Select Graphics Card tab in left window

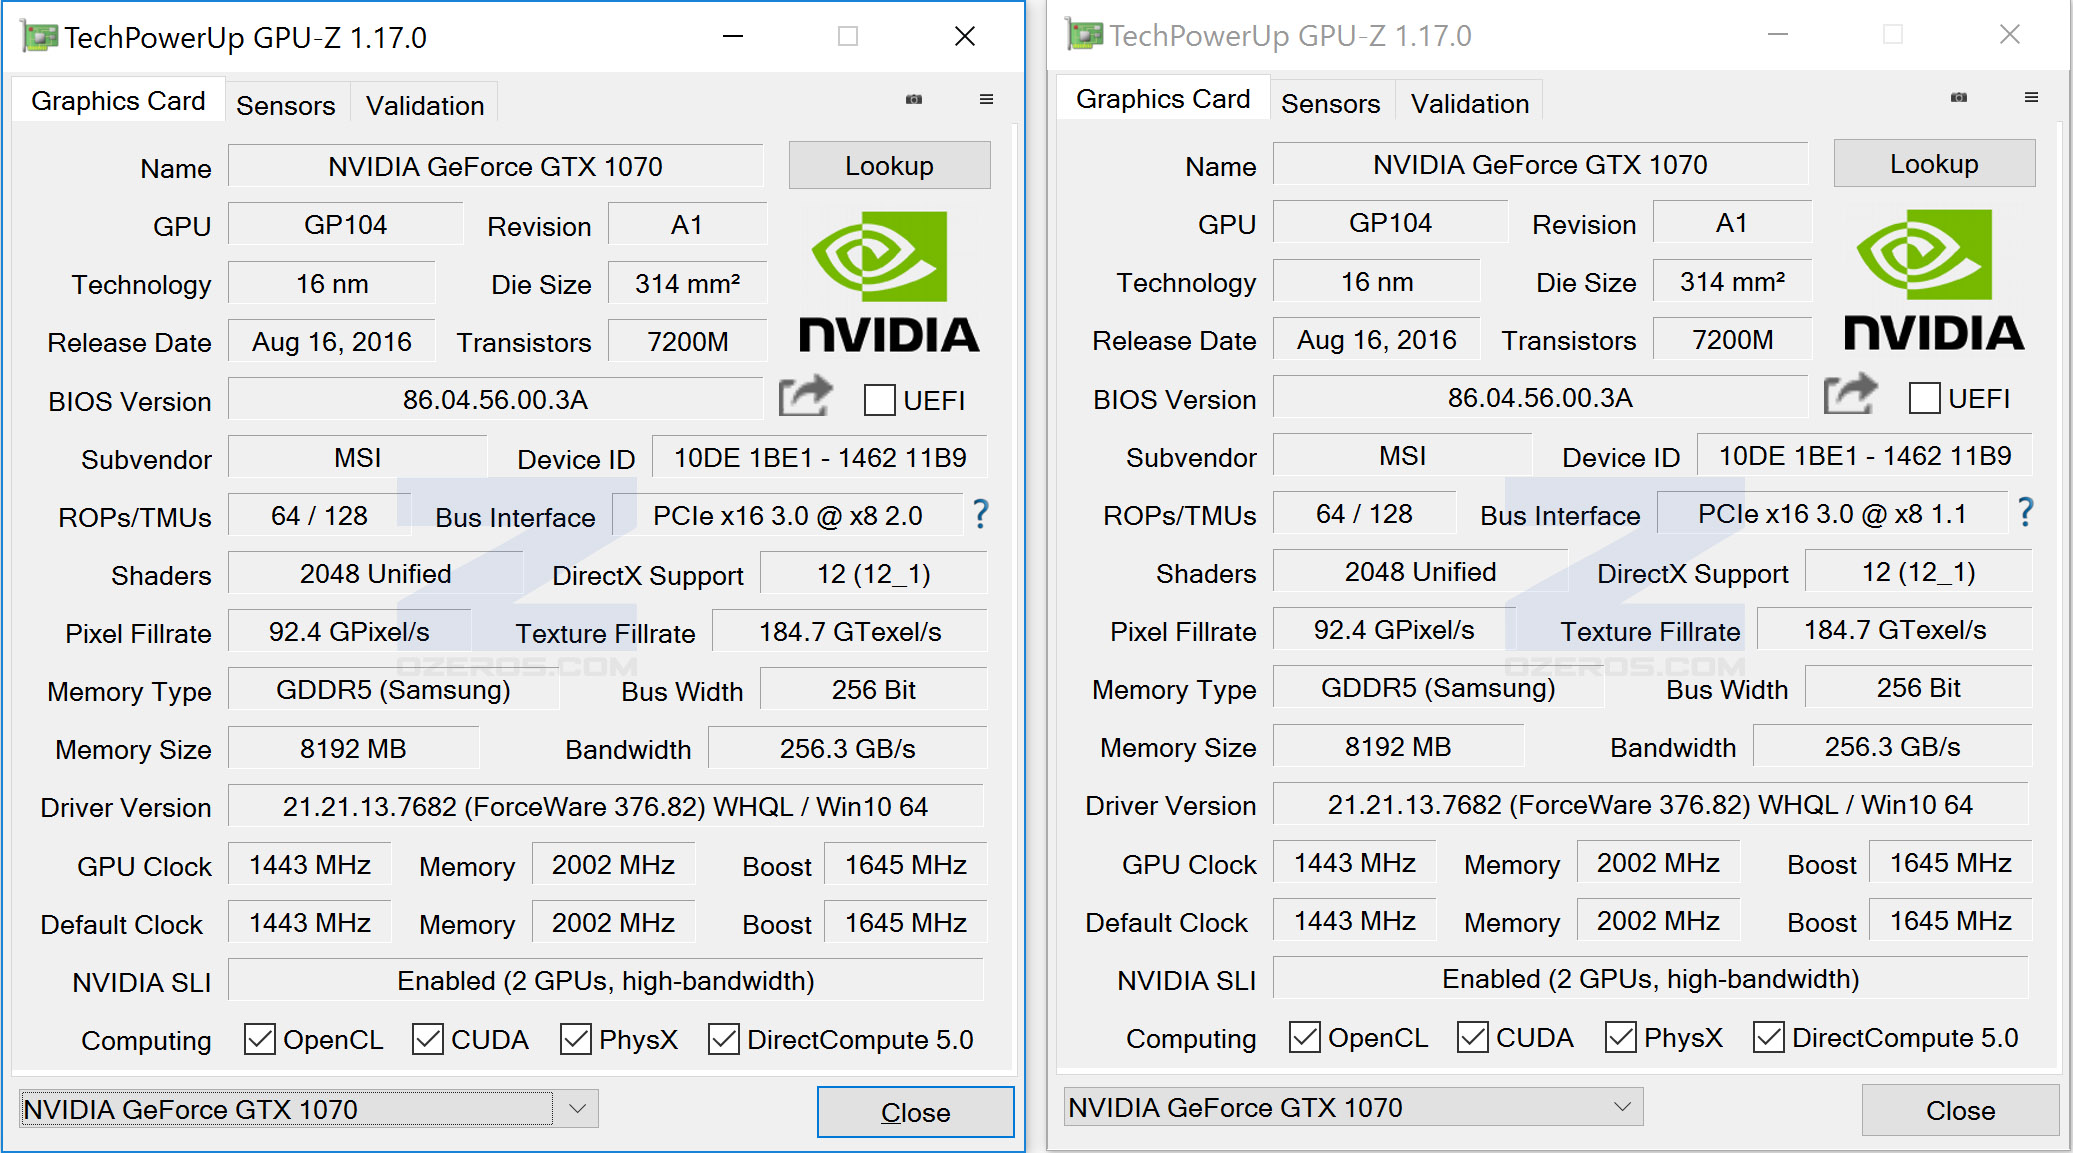[x=118, y=101]
